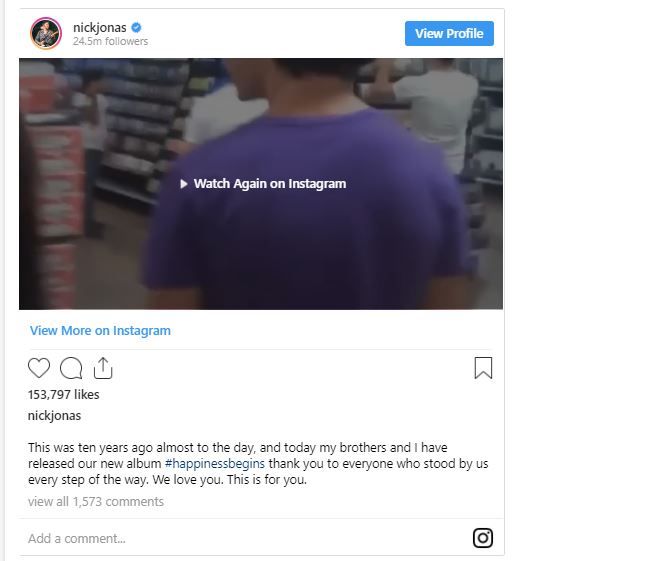Like the post with the heart icon

pyautogui.click(x=39, y=368)
